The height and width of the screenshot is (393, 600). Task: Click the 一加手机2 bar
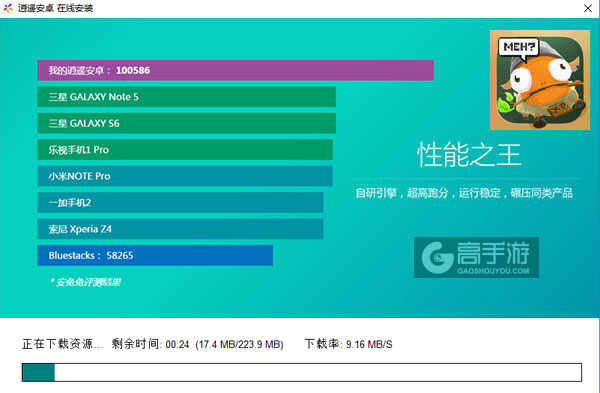[x=180, y=202]
